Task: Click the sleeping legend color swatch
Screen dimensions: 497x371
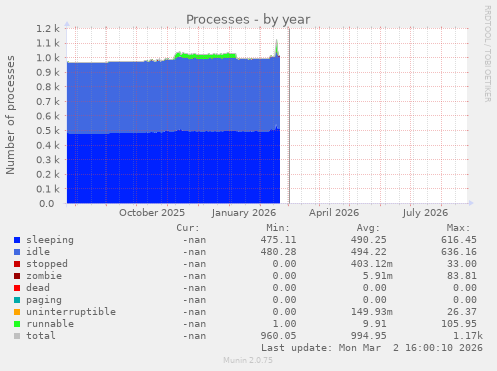Action: [17, 240]
